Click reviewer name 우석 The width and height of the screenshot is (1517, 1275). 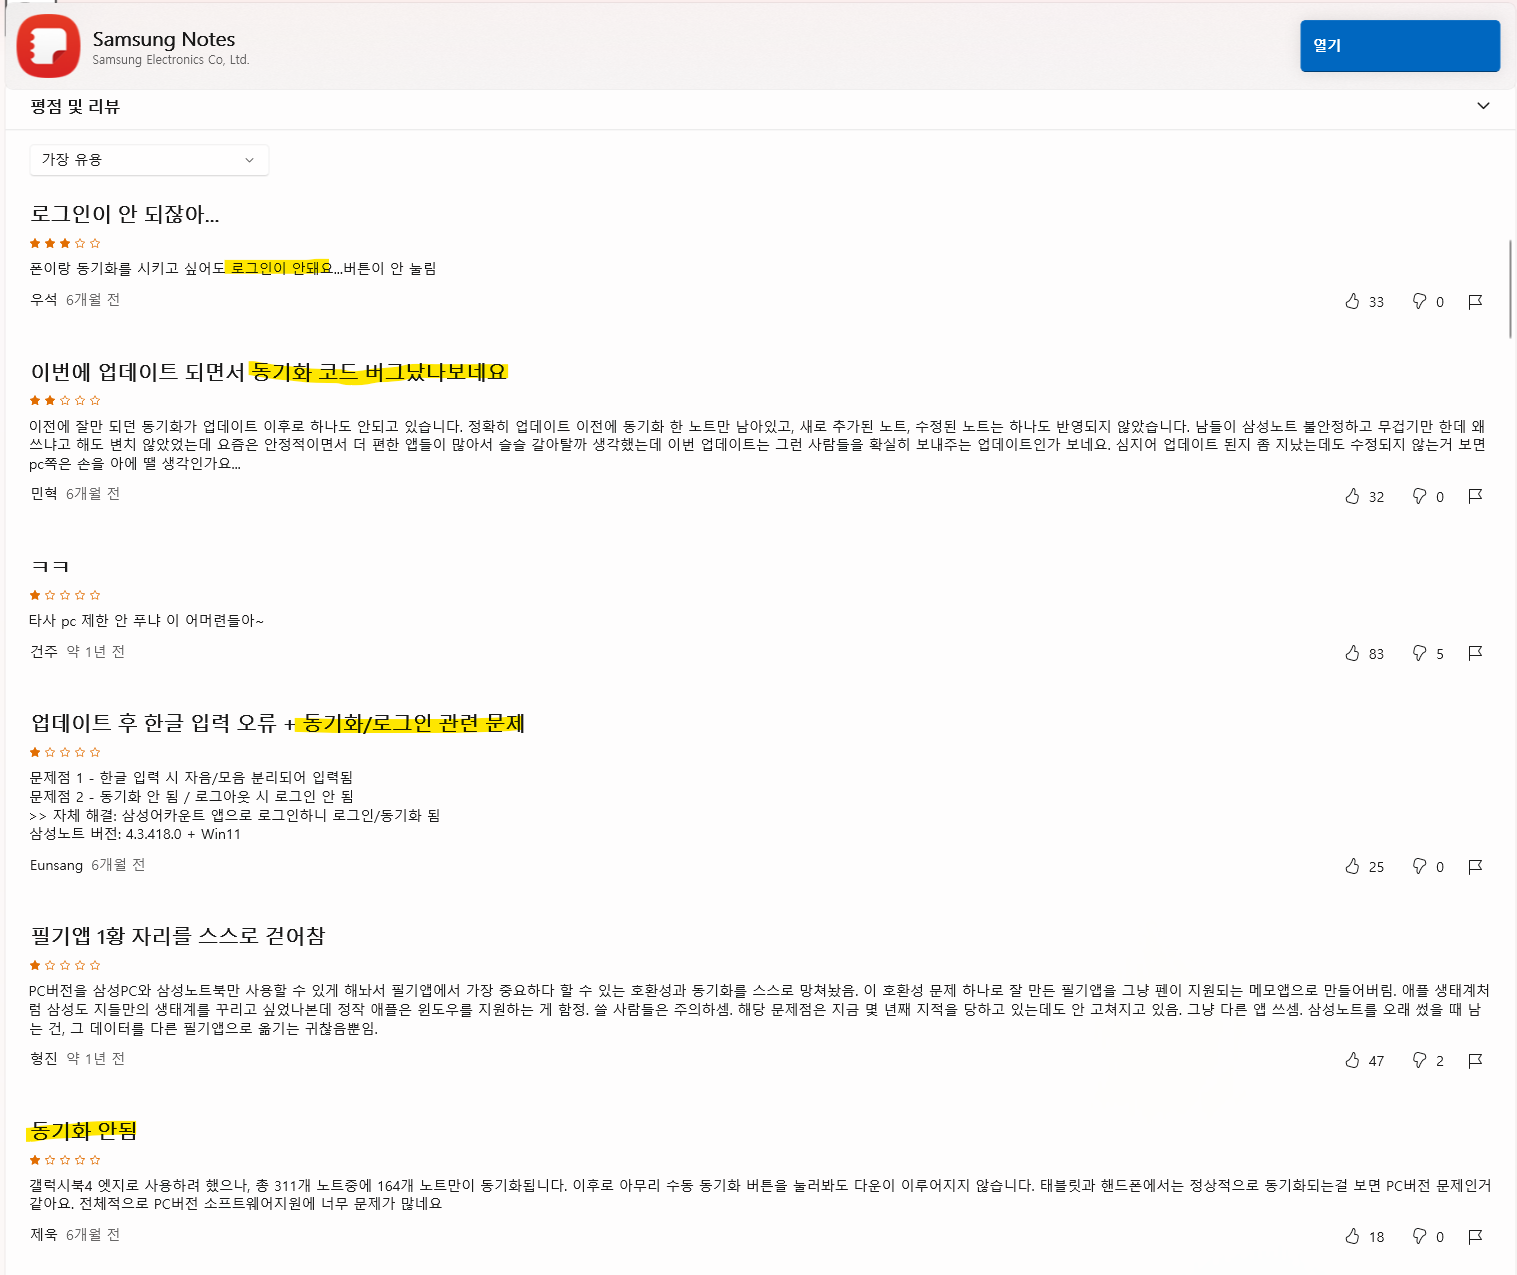tap(43, 300)
